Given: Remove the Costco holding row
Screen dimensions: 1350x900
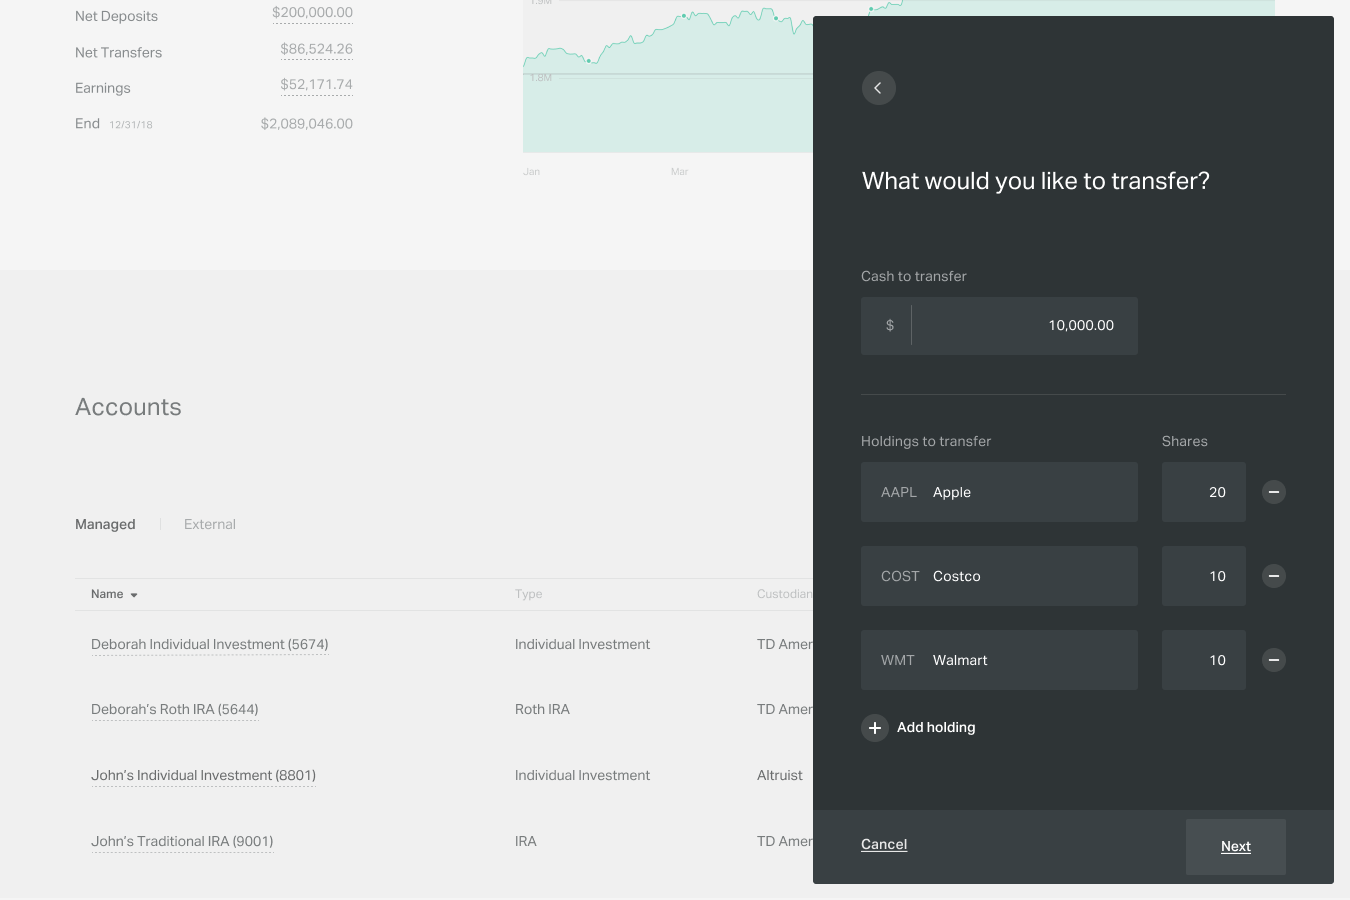Looking at the screenshot, I should tap(1273, 576).
